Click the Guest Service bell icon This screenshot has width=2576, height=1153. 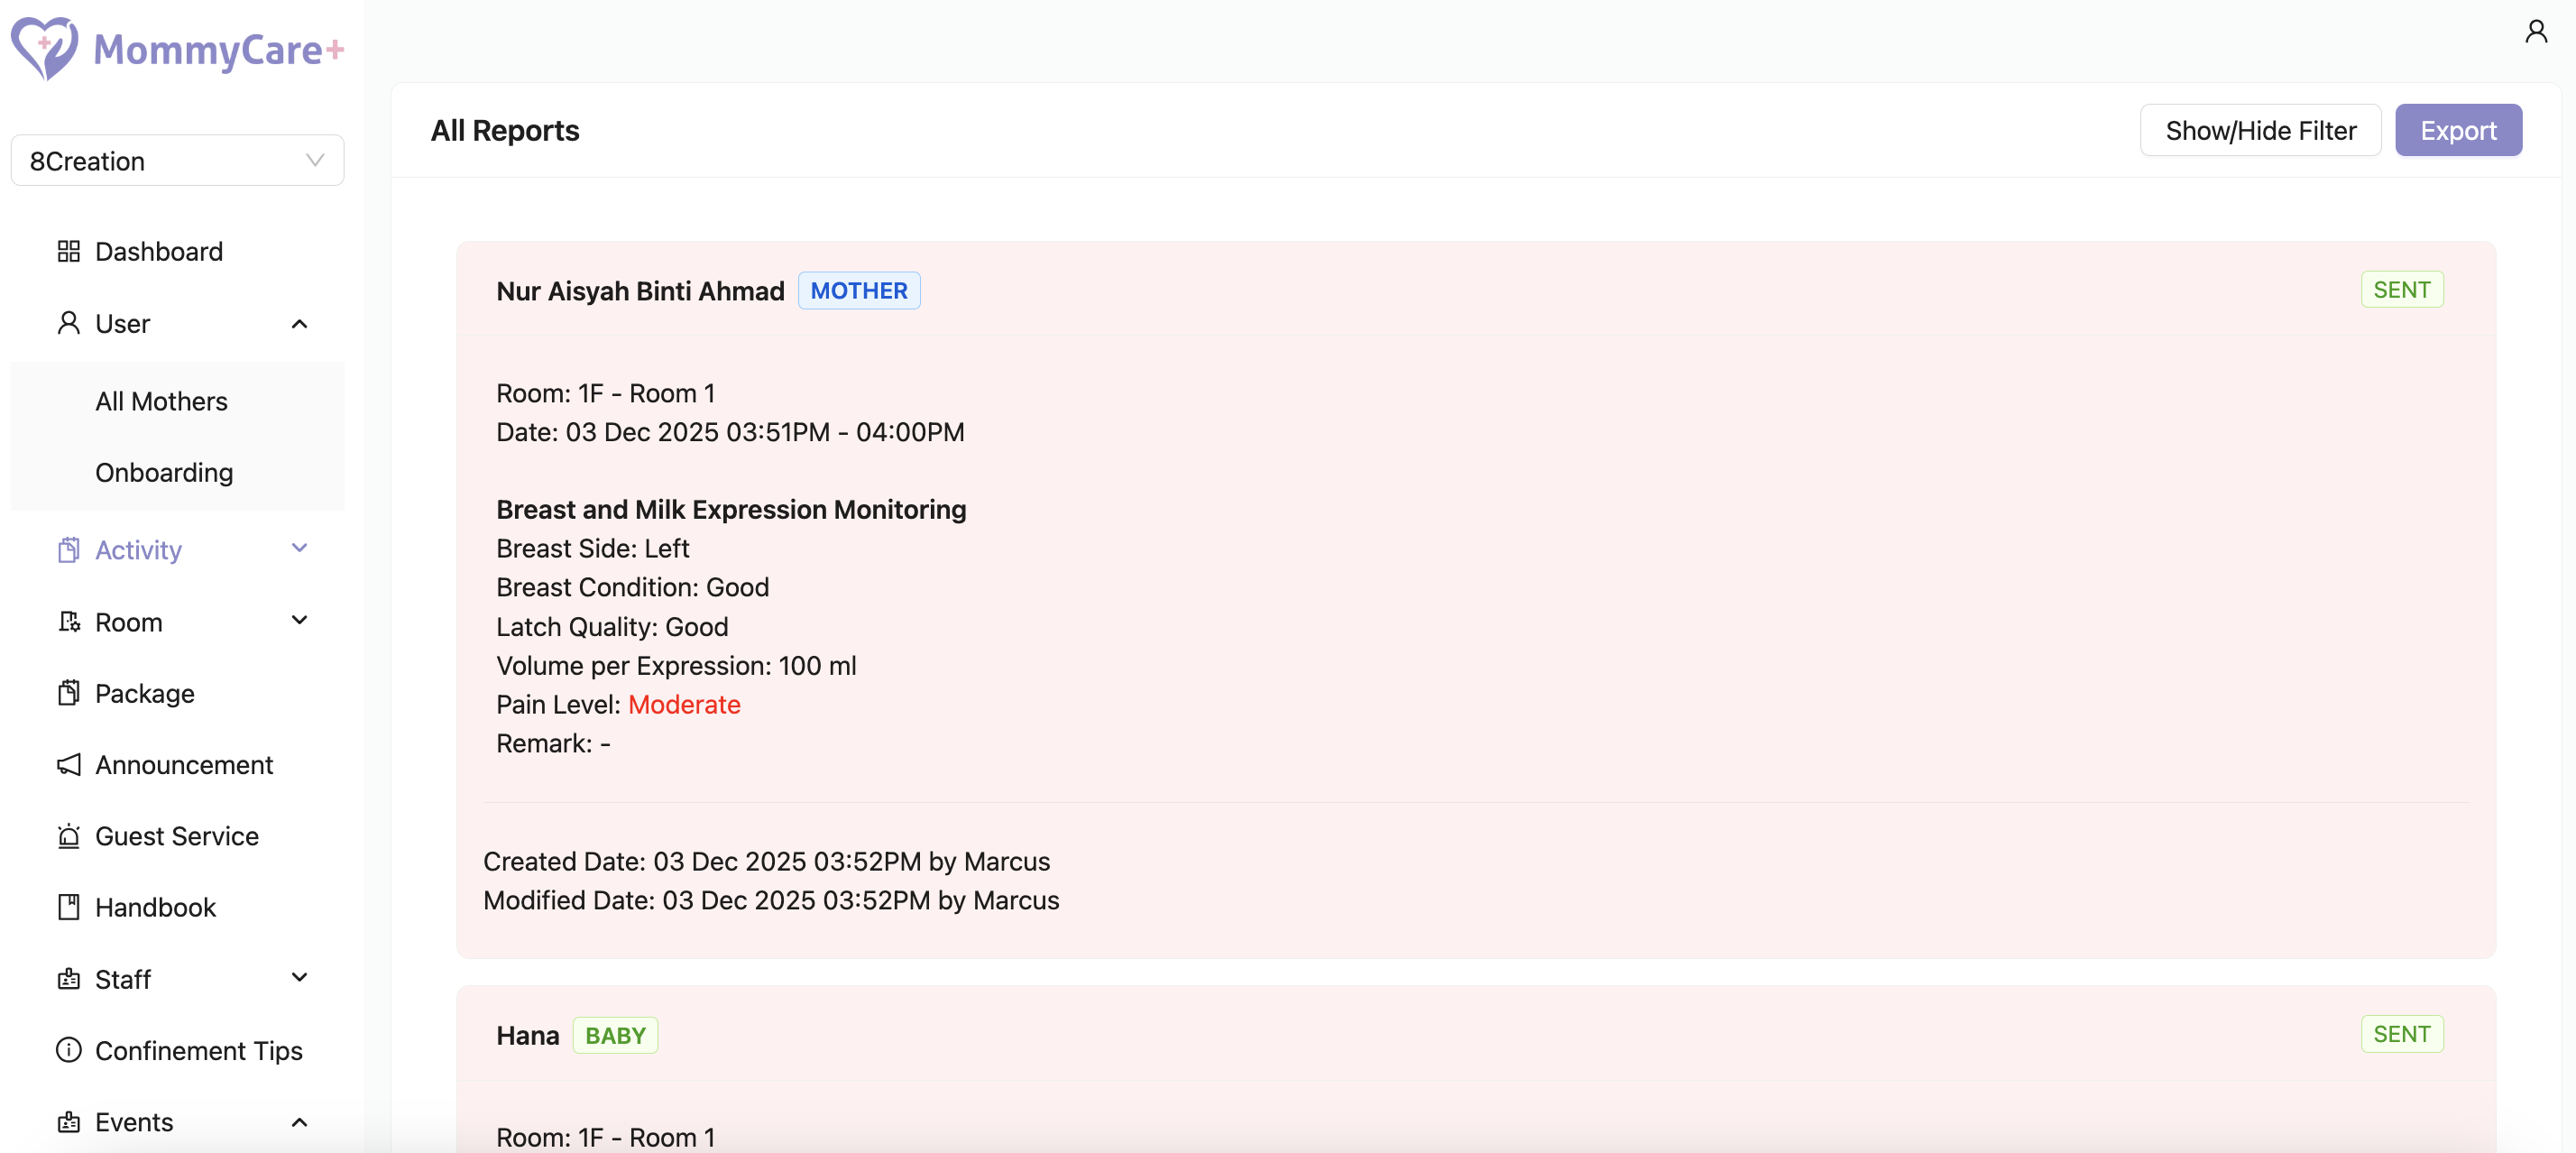[68, 836]
